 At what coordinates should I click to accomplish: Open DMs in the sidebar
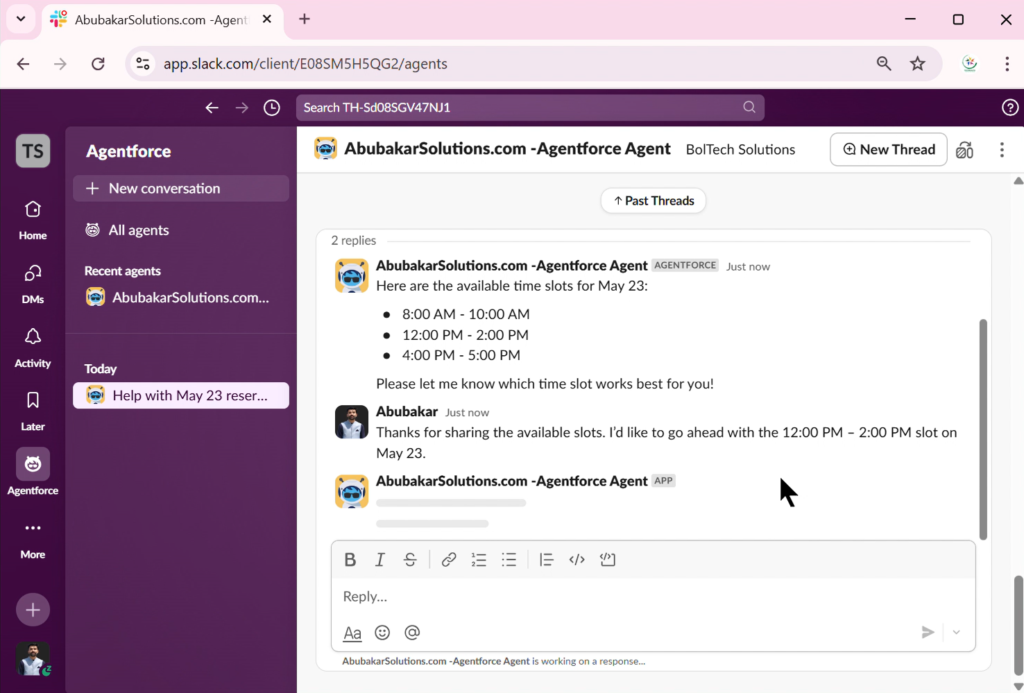pyautogui.click(x=33, y=284)
